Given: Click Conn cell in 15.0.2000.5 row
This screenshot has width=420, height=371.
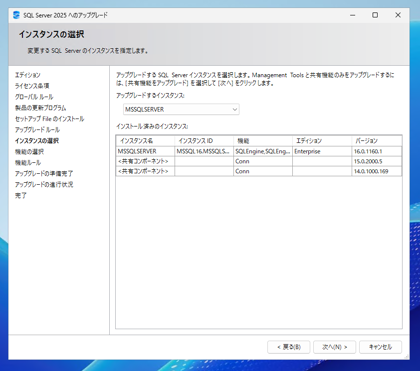Looking at the screenshot, I should point(263,161).
